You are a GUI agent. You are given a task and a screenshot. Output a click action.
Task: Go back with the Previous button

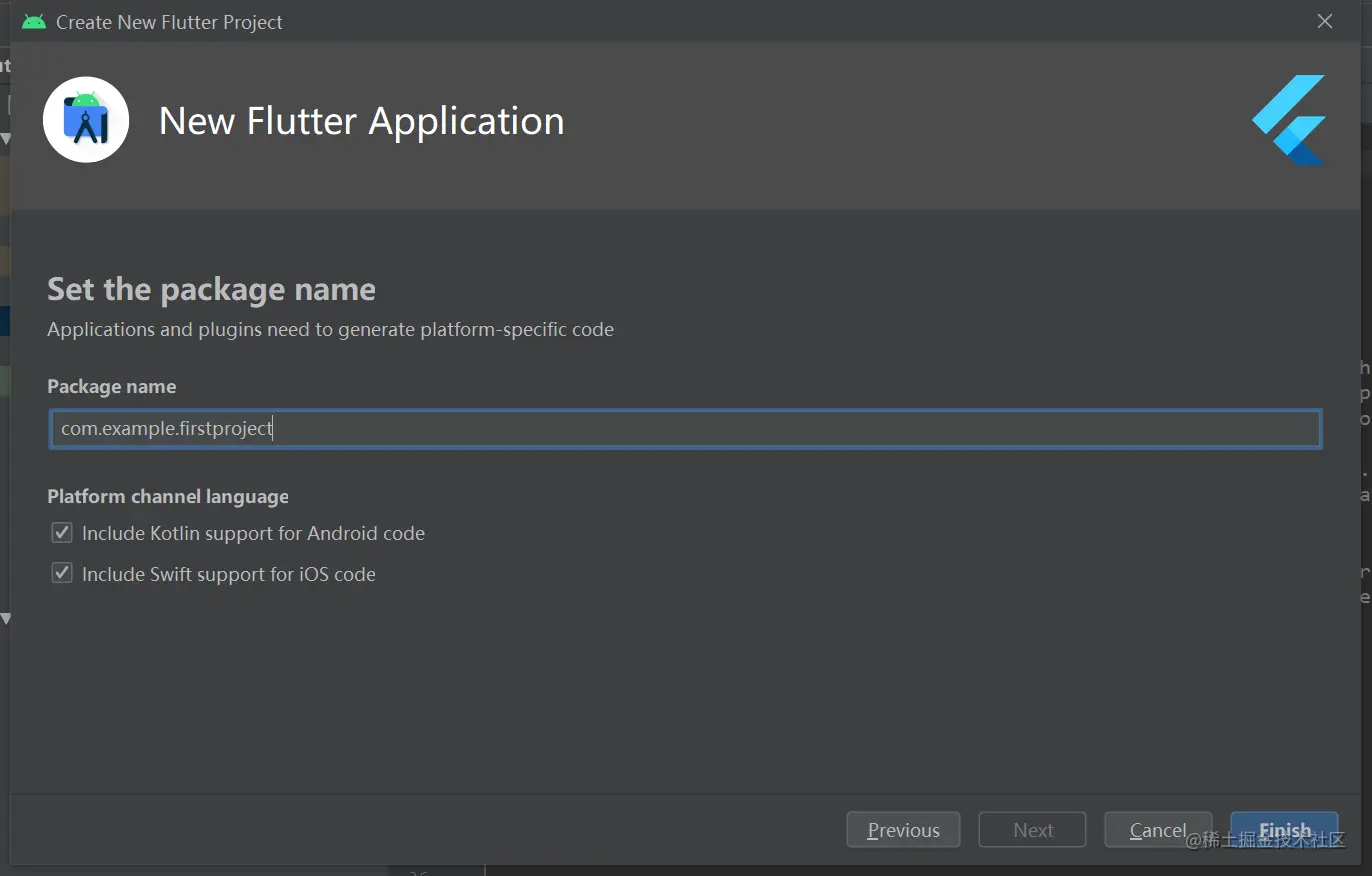[903, 830]
